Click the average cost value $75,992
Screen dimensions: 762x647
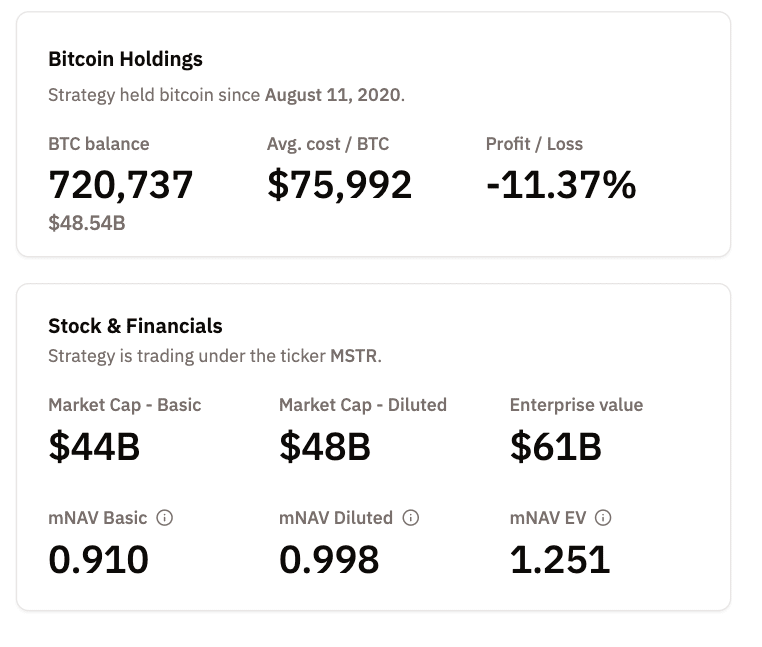[x=340, y=185]
